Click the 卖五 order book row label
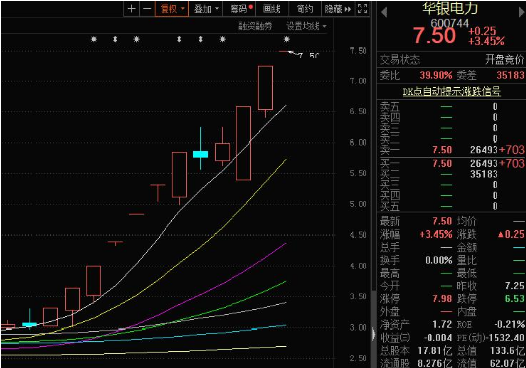The width and height of the screenshot is (526, 368). 390,107
